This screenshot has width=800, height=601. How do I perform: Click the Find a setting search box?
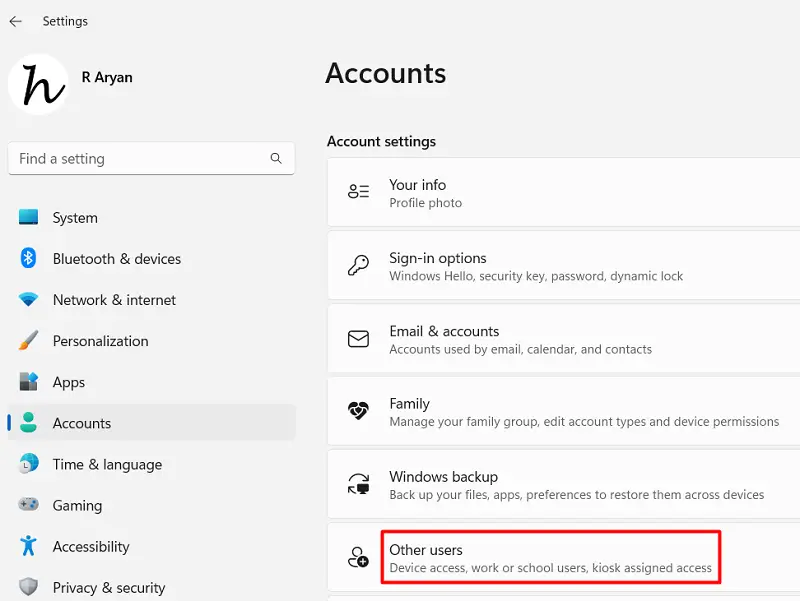click(150, 158)
